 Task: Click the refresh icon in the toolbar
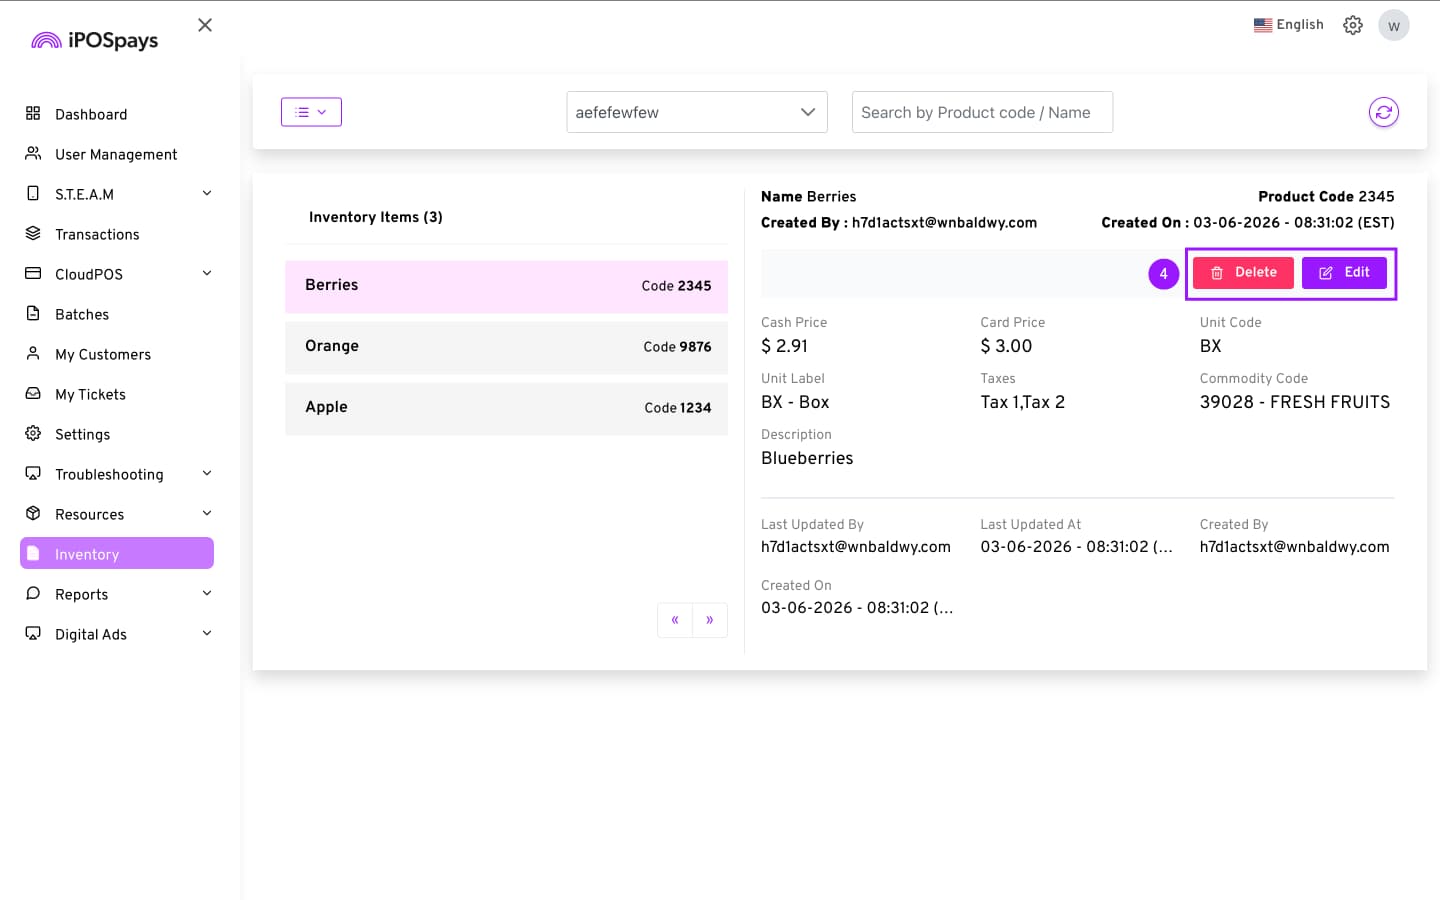(x=1383, y=112)
